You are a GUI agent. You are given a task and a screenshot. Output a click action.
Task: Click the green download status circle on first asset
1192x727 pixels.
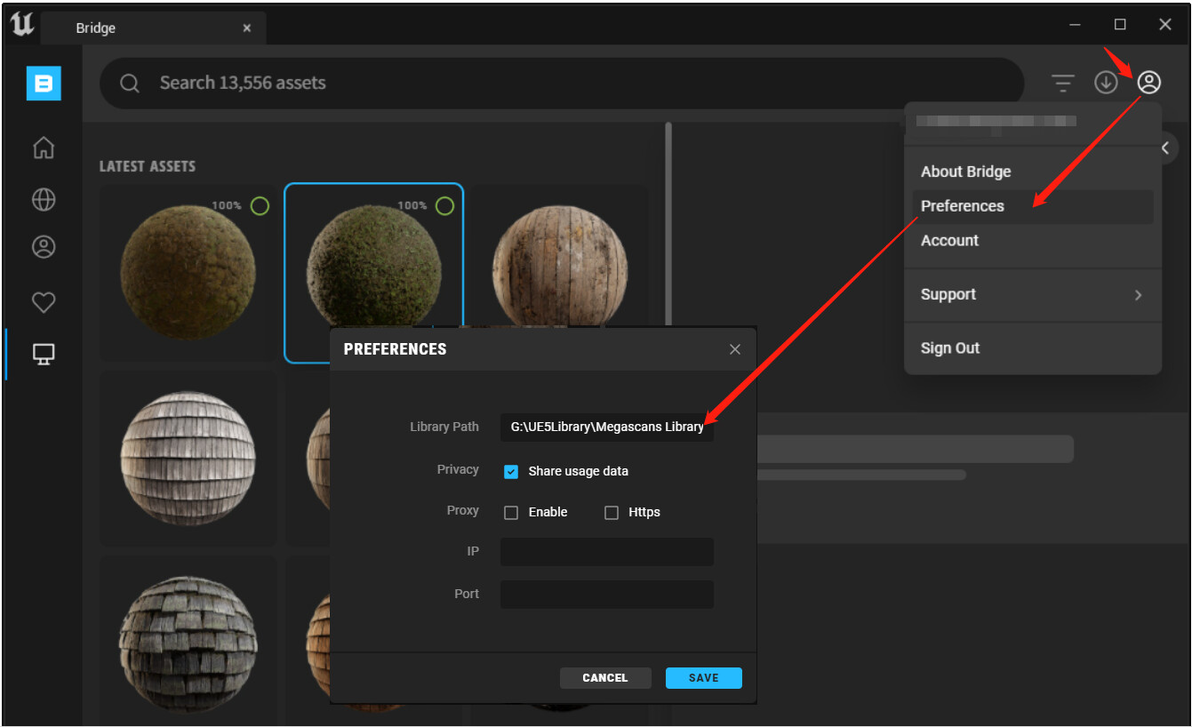[x=260, y=206]
